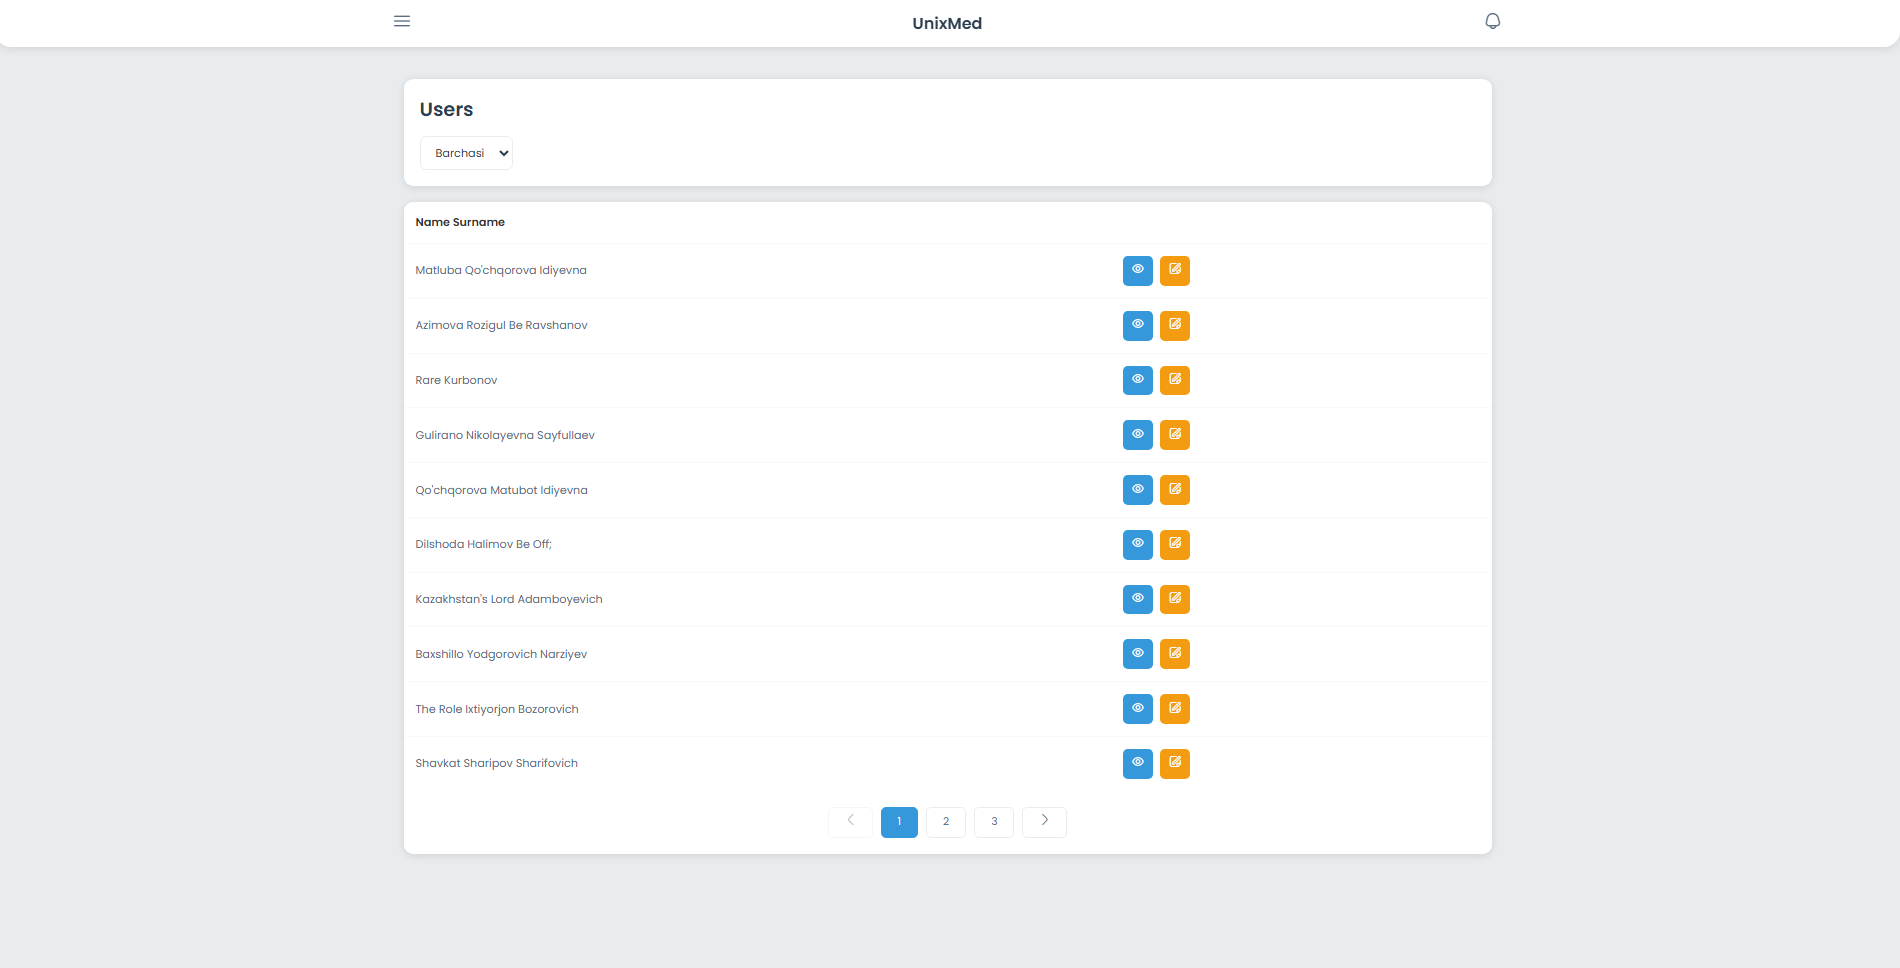Screen dimensions: 1900x968
Task: Edit Azimova Rozigul Be Ravshanov's record
Action: (1174, 325)
